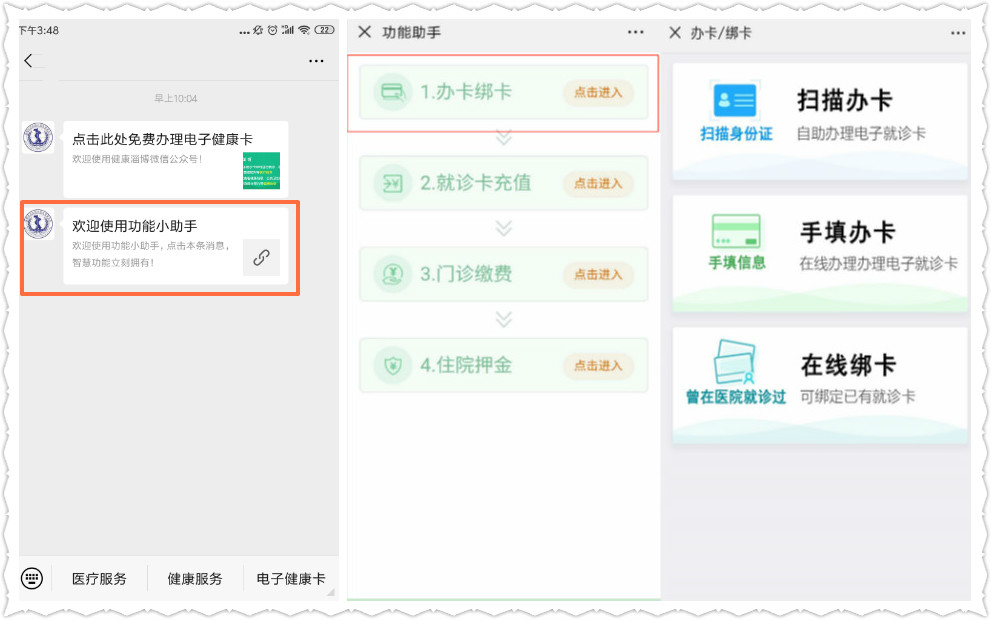Screen dimensions: 991x620
Task: Click 点击进入 for 1.办卡绑卡
Action: point(598,92)
